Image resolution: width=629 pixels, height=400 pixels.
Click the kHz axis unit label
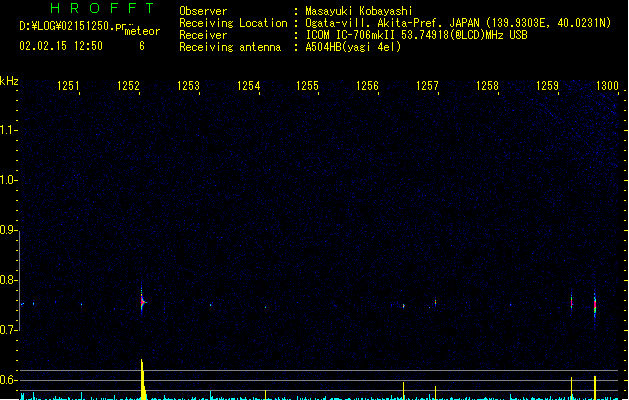(x=9, y=81)
